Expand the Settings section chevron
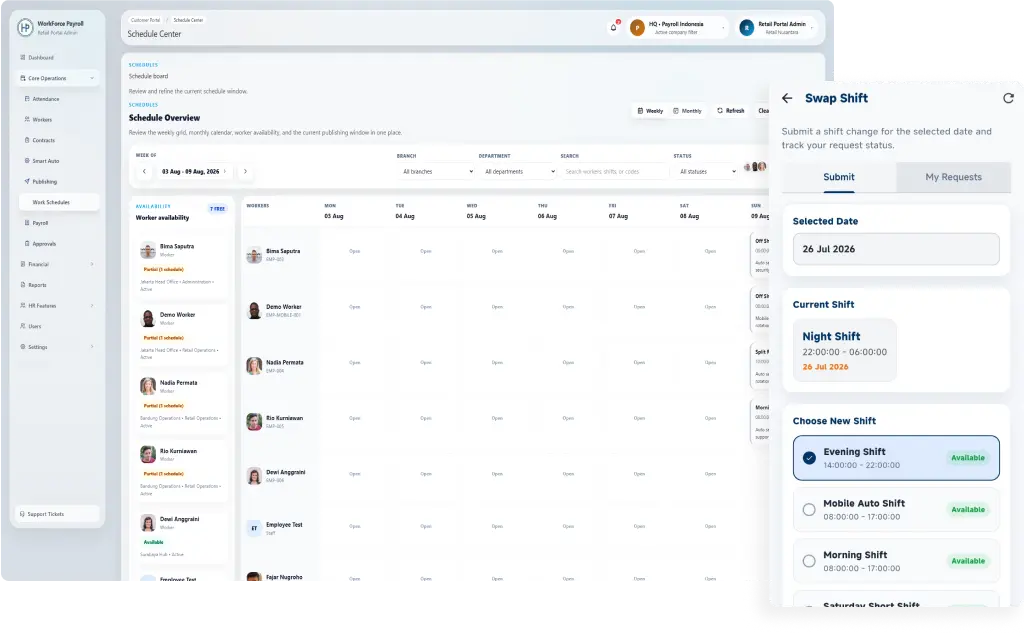 click(92, 347)
